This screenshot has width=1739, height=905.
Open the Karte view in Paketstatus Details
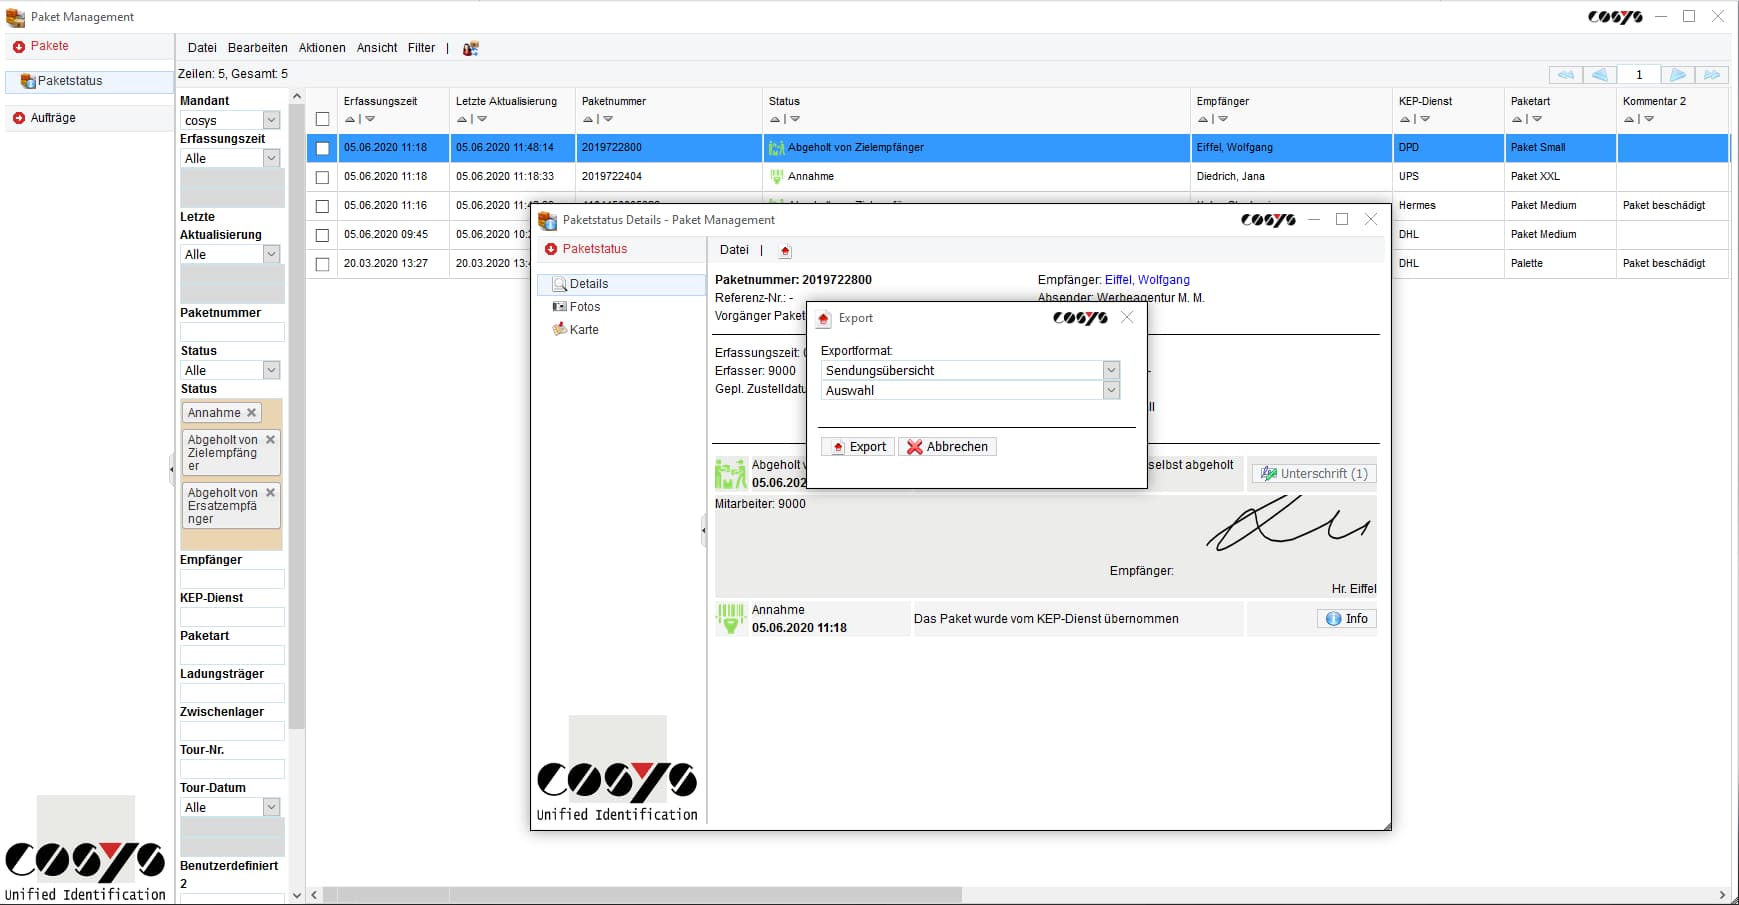[583, 329]
